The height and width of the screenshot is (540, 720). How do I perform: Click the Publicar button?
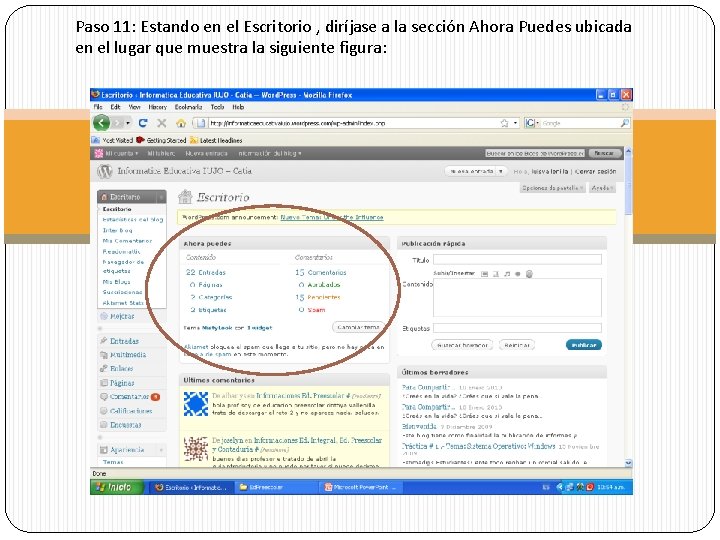[x=584, y=345]
